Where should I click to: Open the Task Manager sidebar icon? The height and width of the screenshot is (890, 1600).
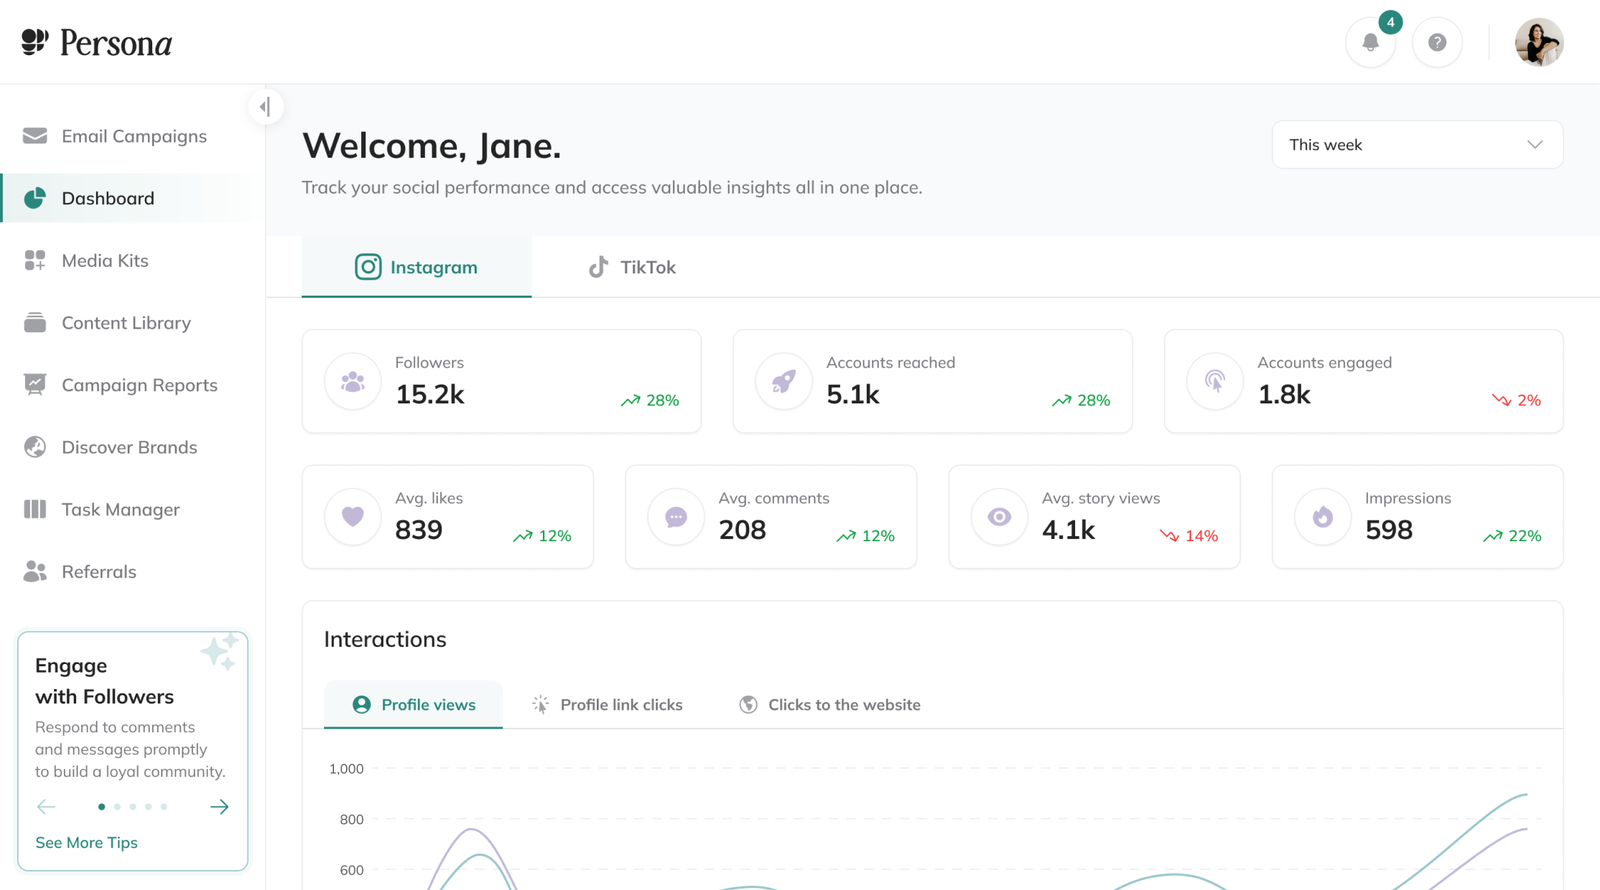point(35,509)
